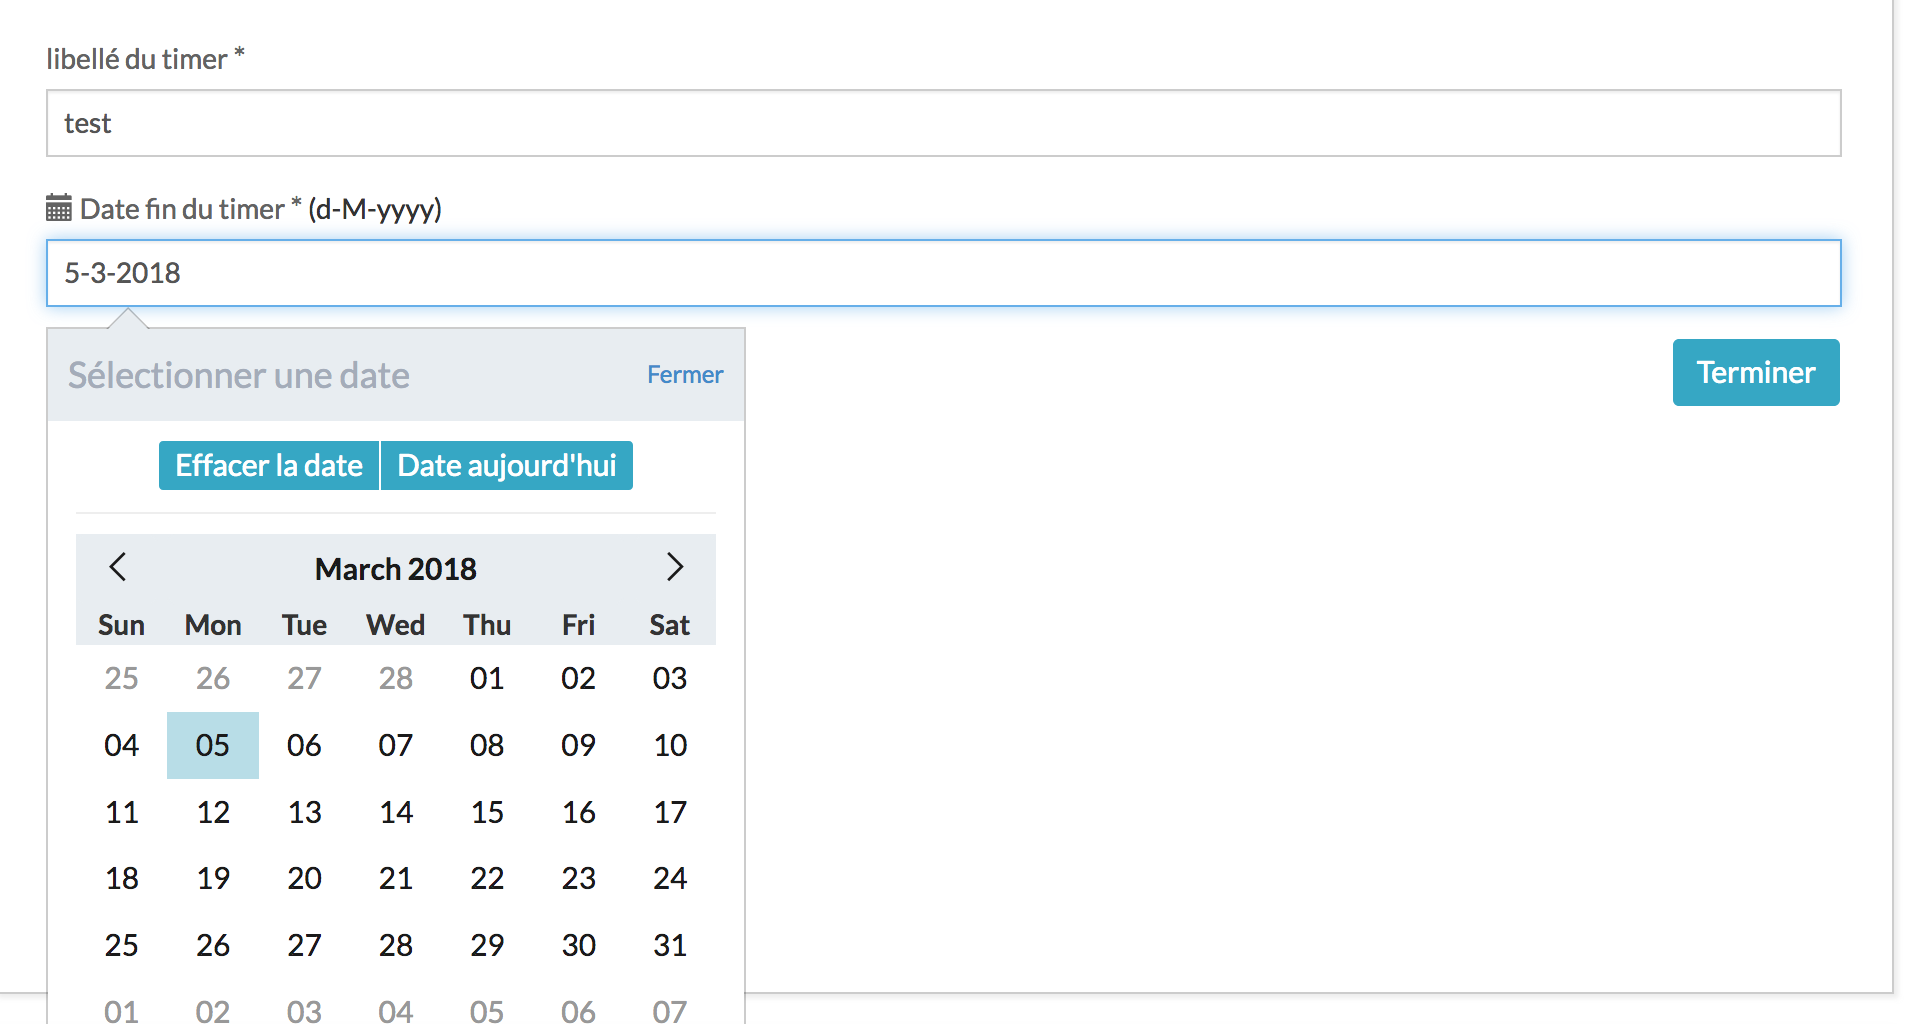This screenshot has width=1914, height=1024.
Task: Click the Wed weekday header
Action: click(x=396, y=625)
